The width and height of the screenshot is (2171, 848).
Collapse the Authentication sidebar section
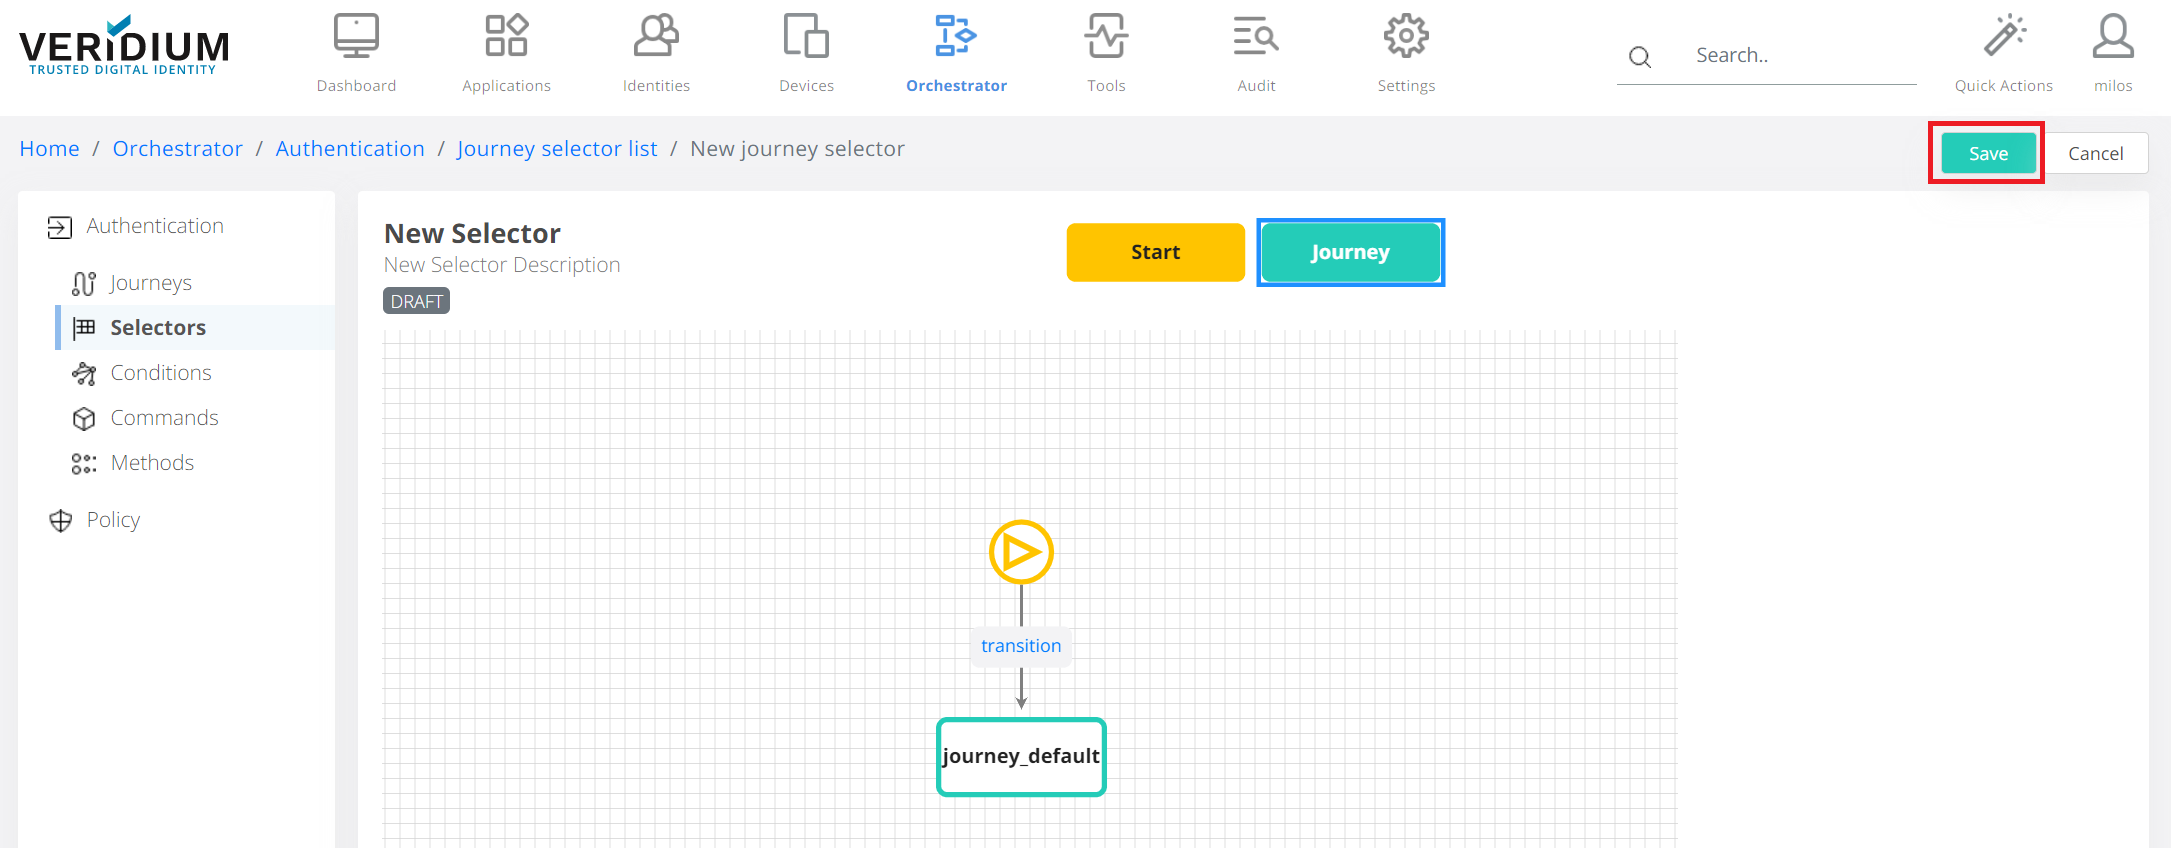[154, 227]
